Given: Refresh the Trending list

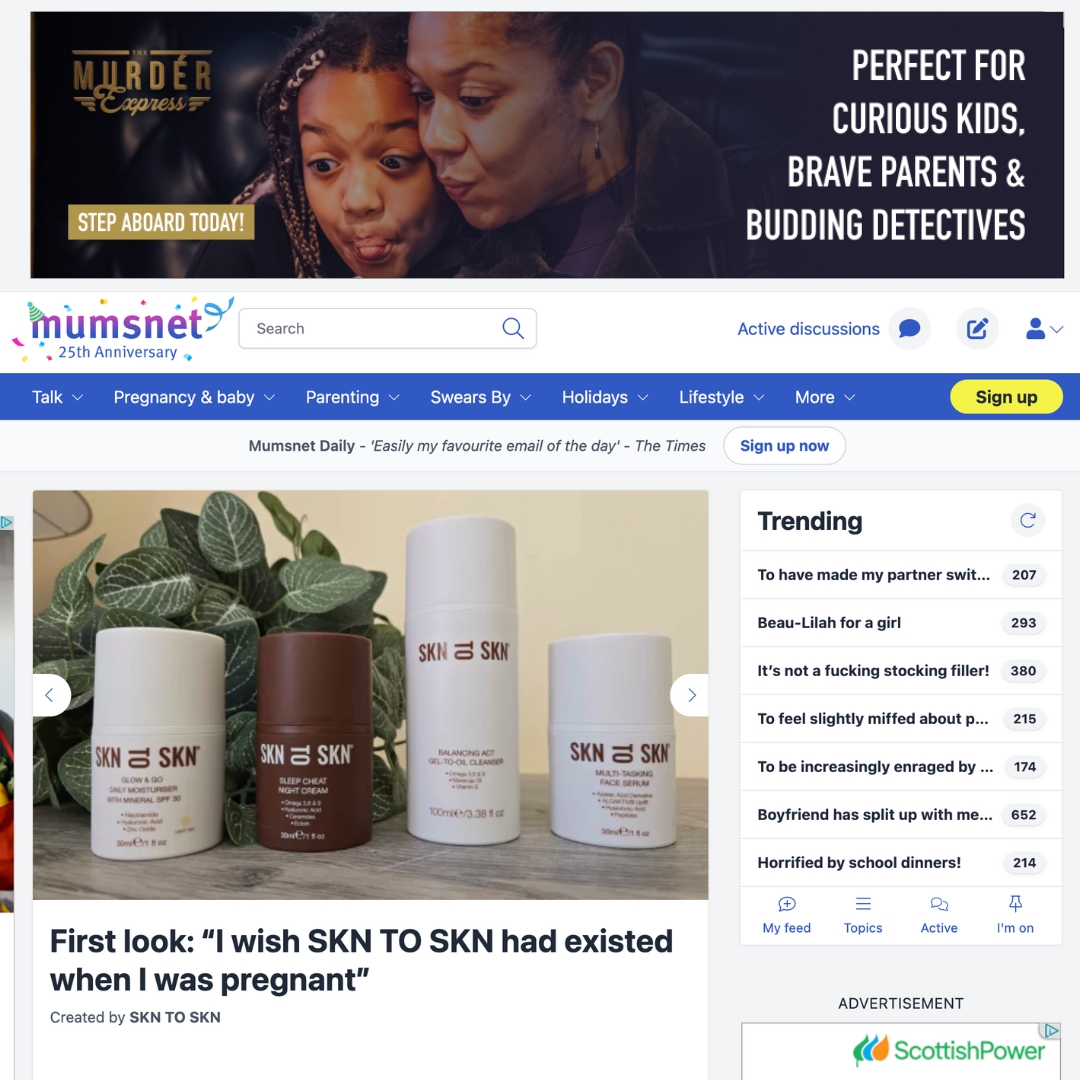Looking at the screenshot, I should pyautogui.click(x=1028, y=520).
